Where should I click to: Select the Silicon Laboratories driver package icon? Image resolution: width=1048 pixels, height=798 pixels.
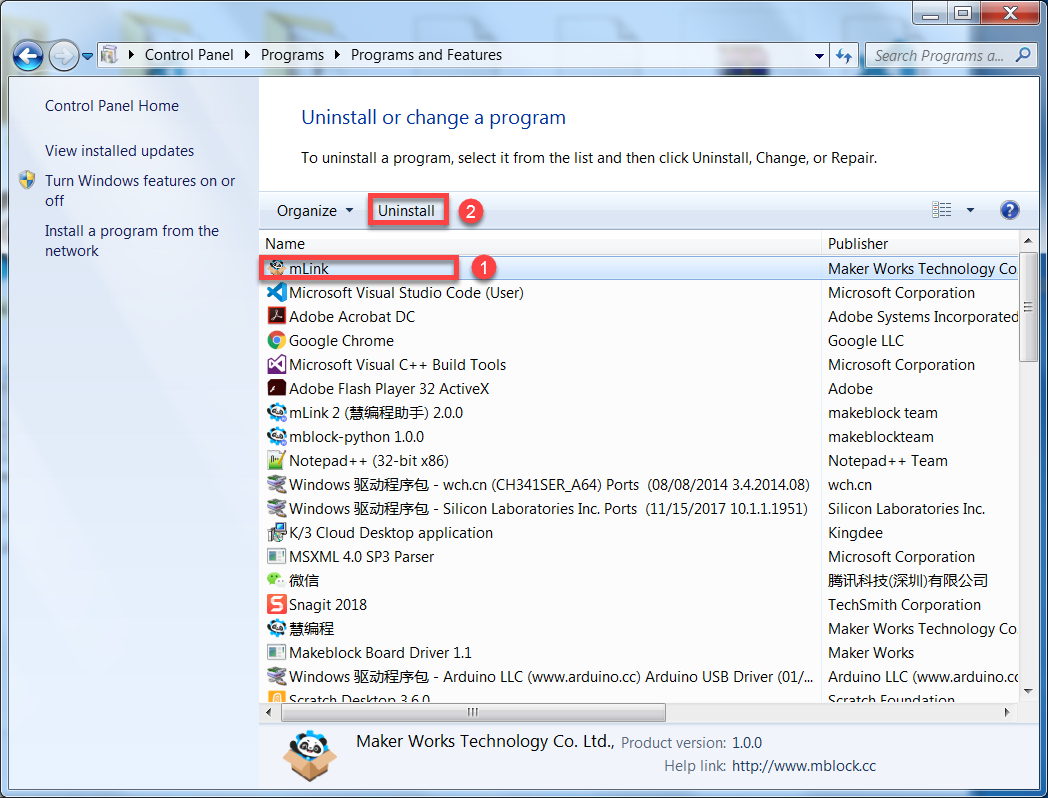pos(276,509)
